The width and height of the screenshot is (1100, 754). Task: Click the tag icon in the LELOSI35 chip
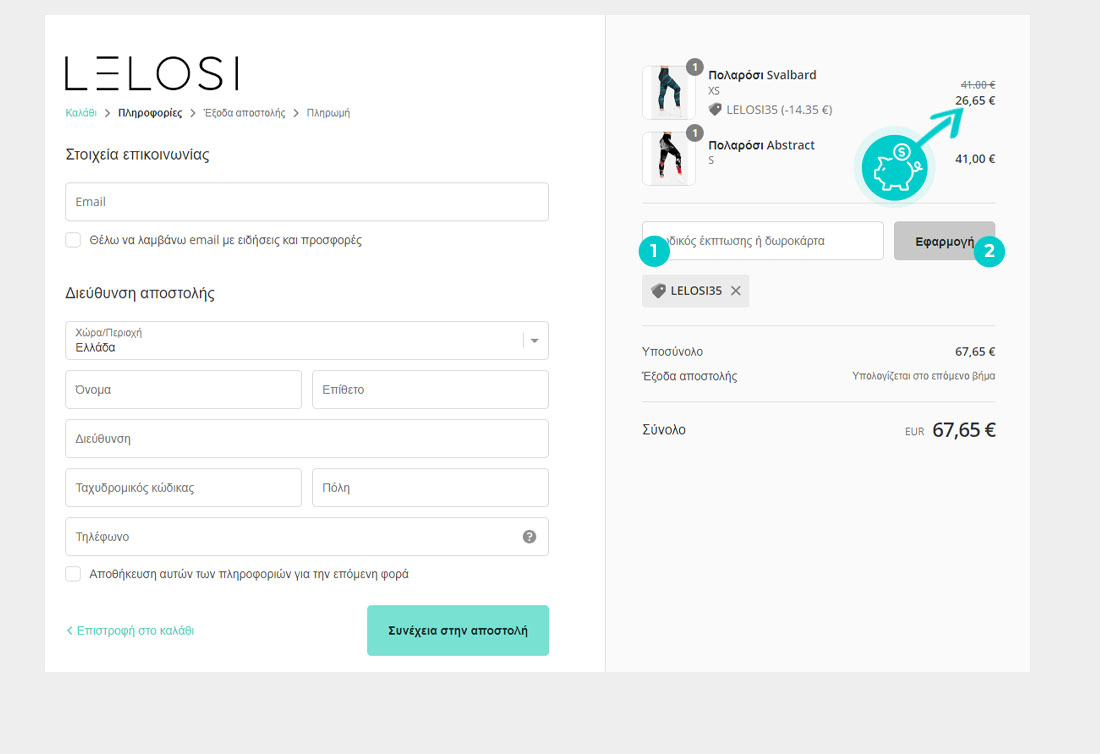[658, 290]
